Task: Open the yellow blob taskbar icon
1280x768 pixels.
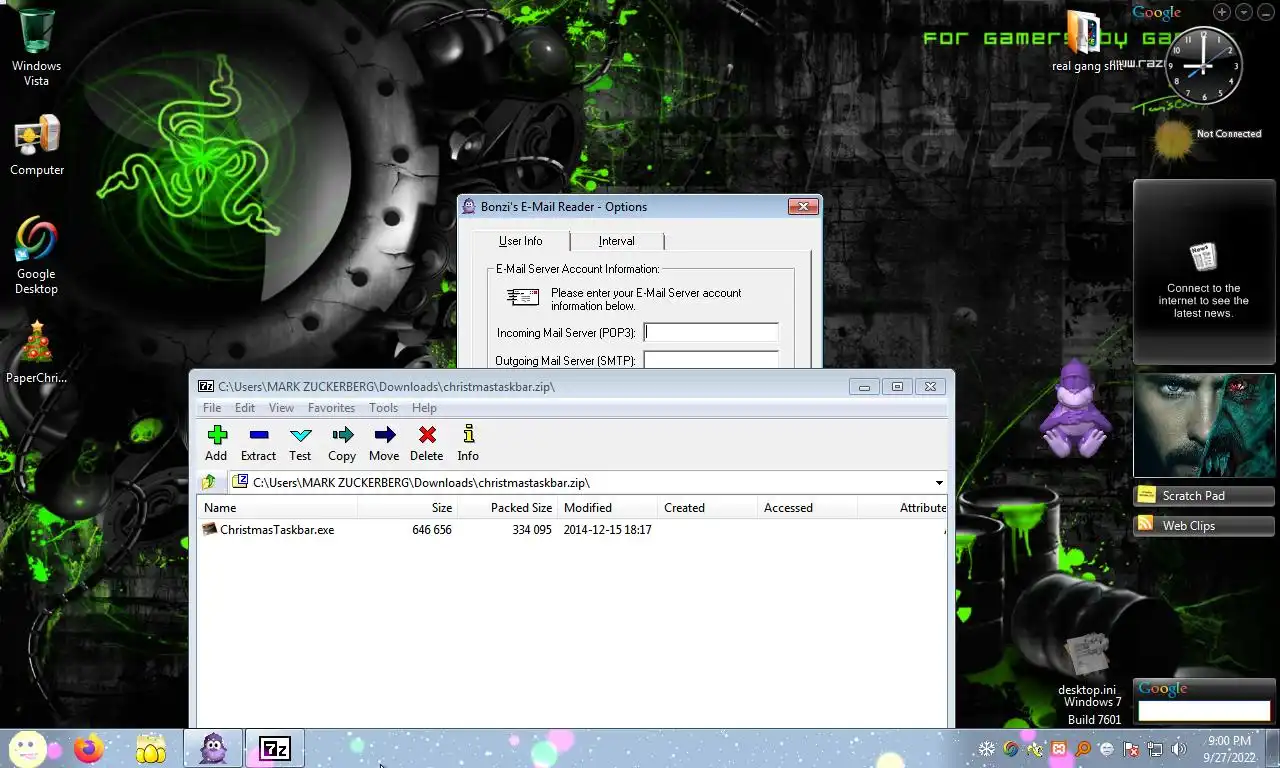Action: (151, 749)
